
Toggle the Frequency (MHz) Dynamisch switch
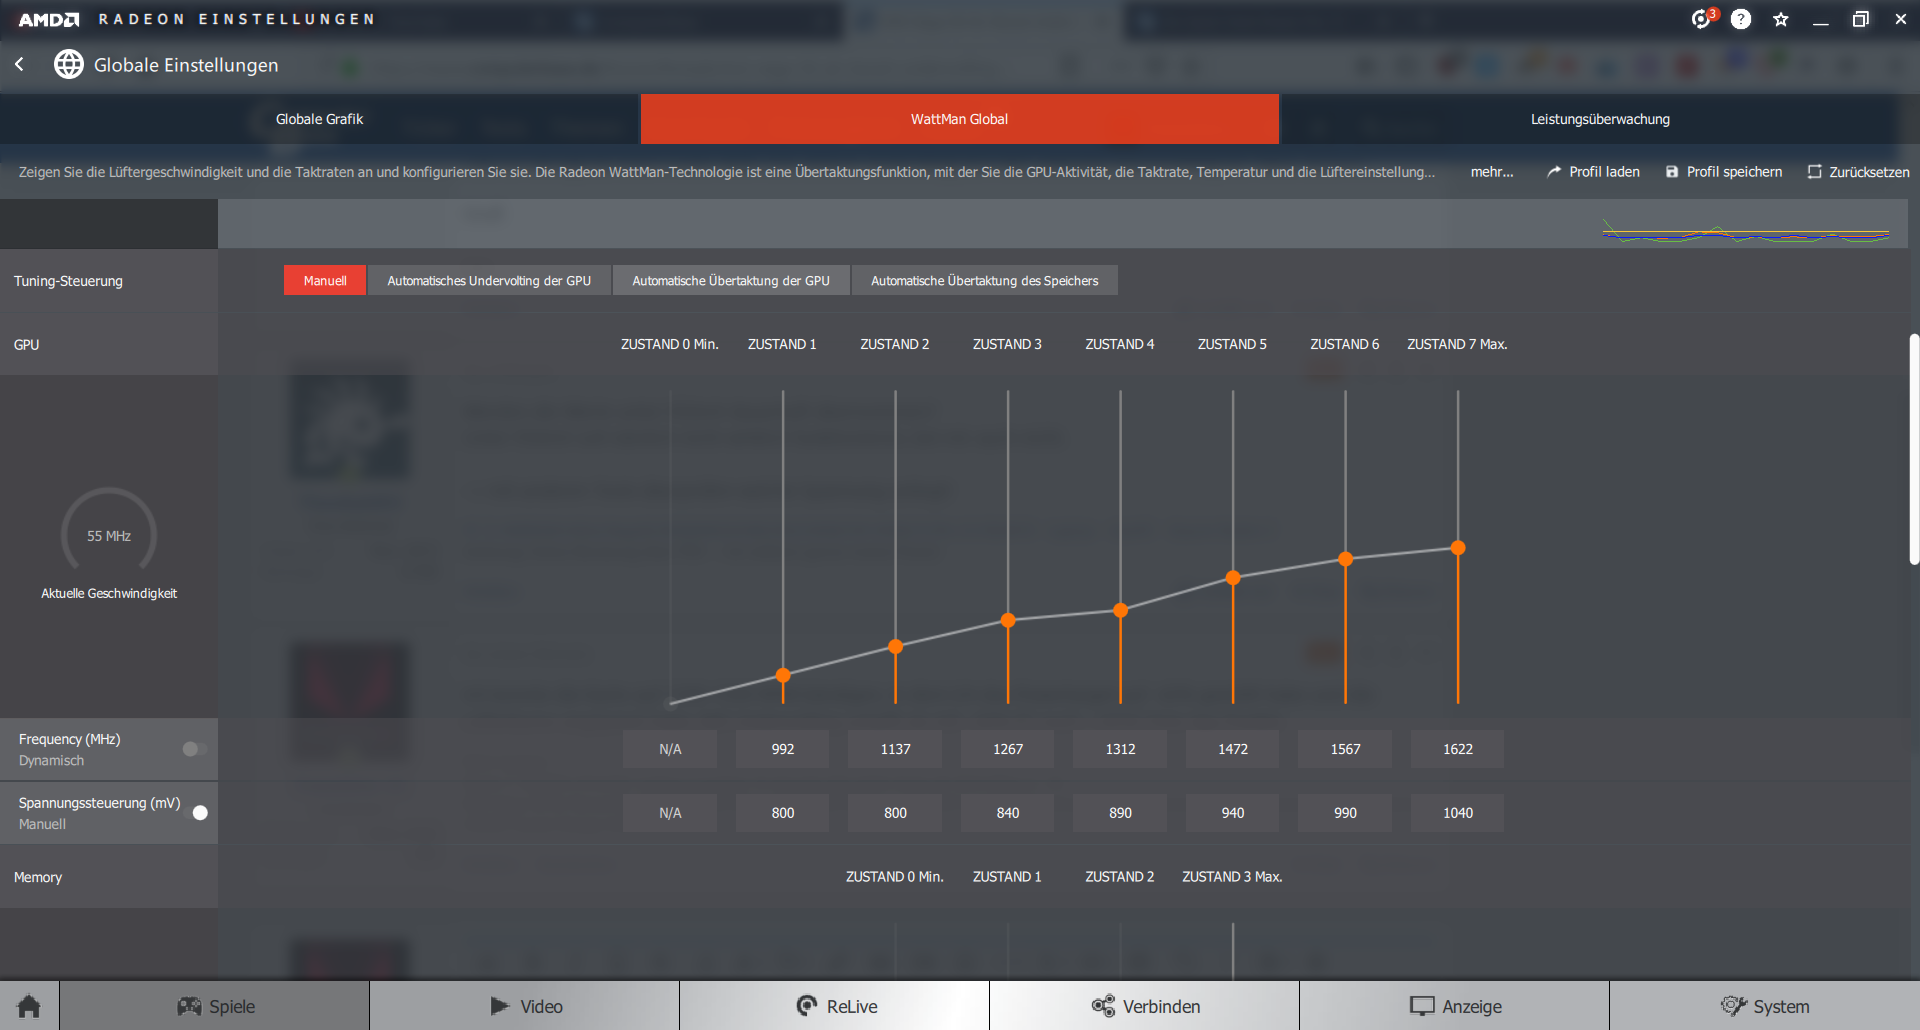pyautogui.click(x=195, y=749)
